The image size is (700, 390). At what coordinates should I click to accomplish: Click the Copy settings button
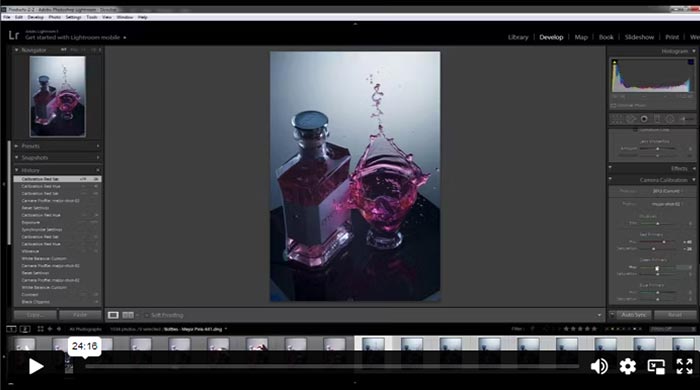click(35, 315)
